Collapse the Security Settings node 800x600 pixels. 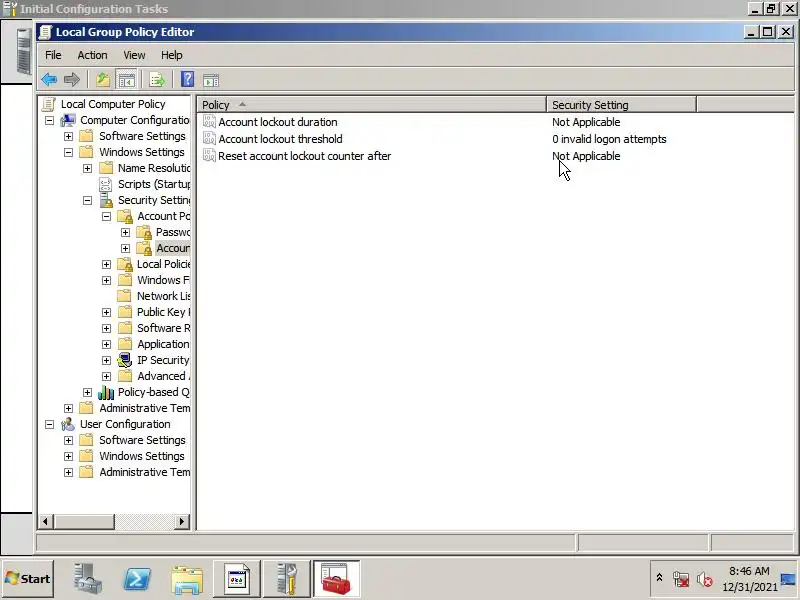click(x=87, y=201)
